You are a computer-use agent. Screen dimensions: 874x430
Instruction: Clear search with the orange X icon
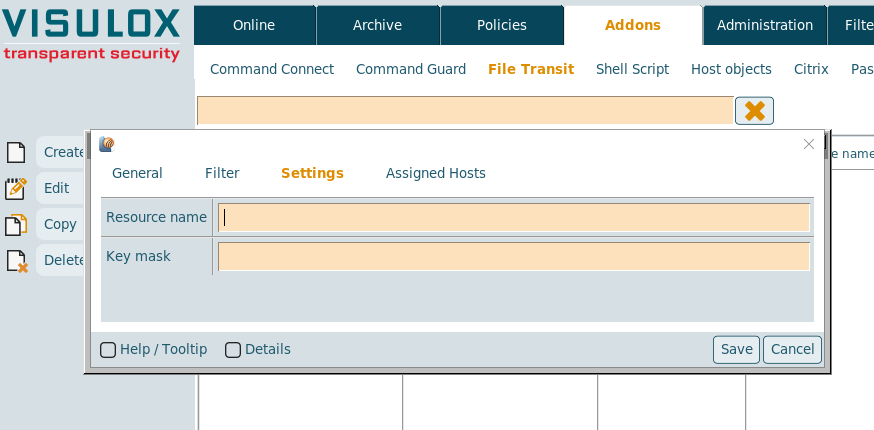[x=754, y=111]
